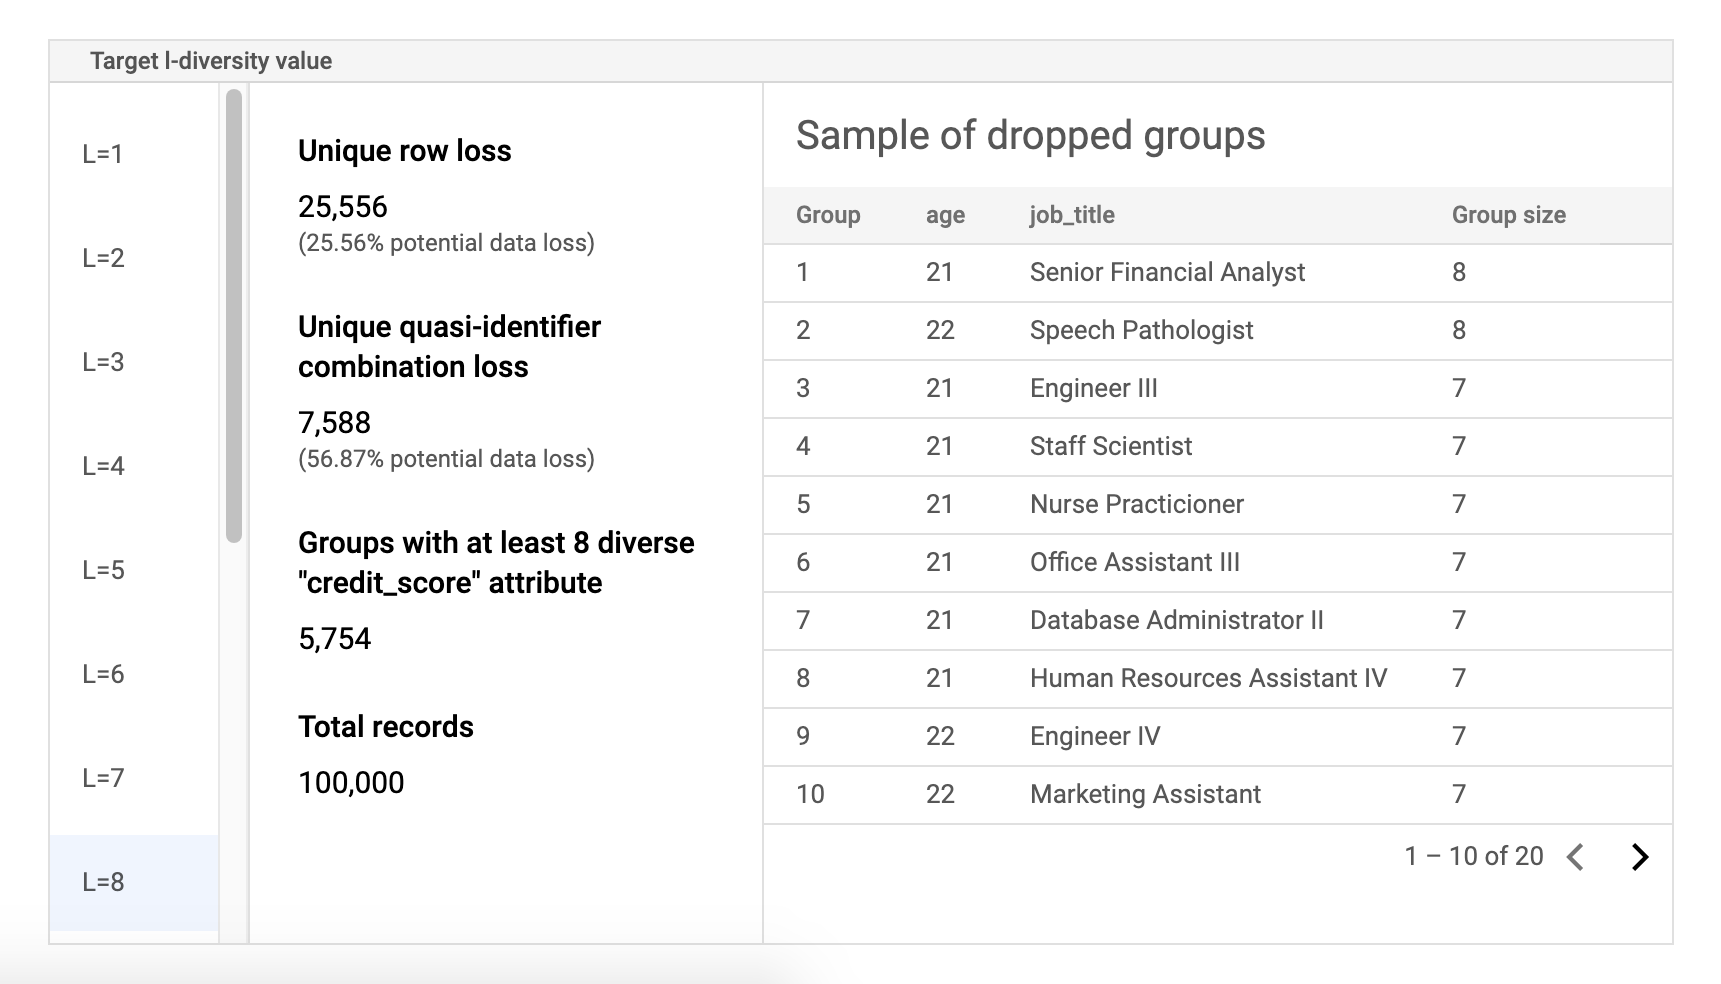Viewport: 1721px width, 984px height.
Task: Select L=2 diversity value
Action: (x=103, y=258)
